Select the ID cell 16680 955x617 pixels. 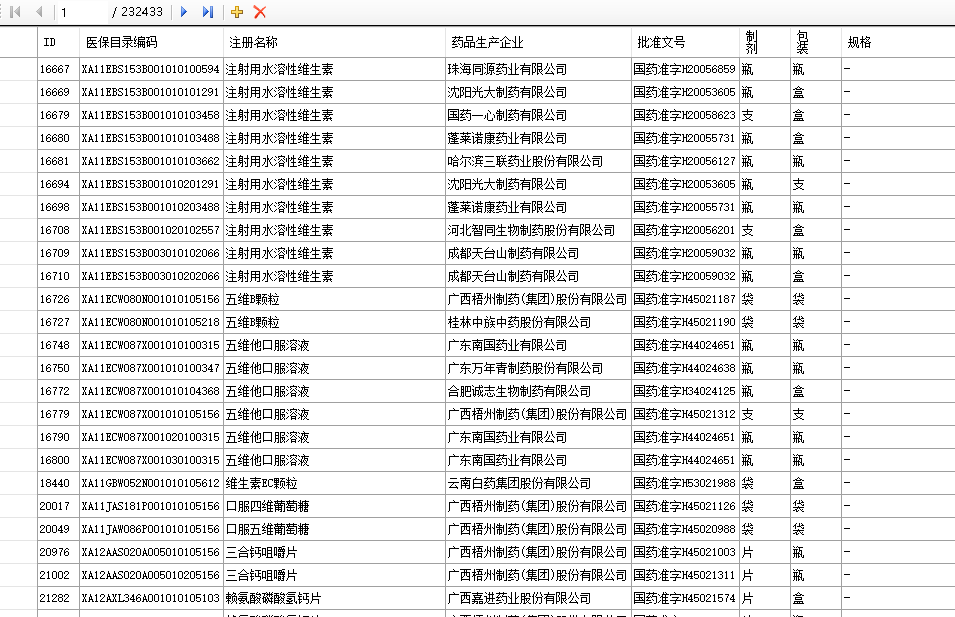coord(58,138)
